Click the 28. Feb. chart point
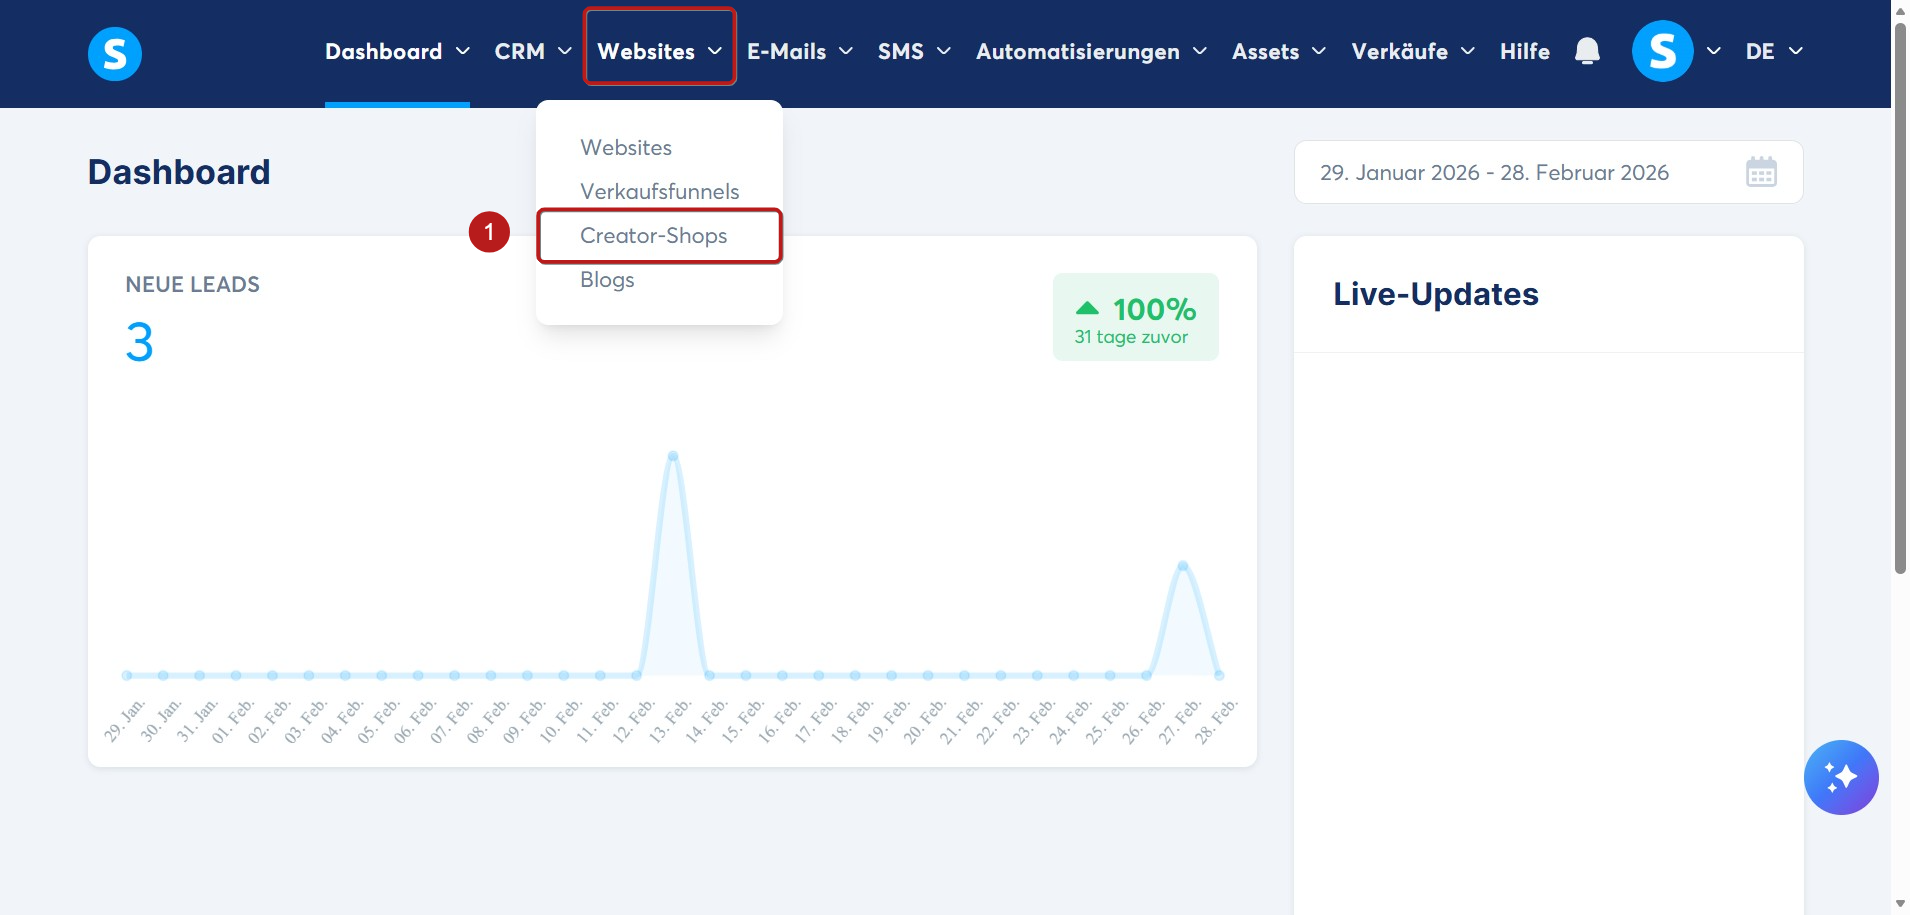 point(1219,676)
